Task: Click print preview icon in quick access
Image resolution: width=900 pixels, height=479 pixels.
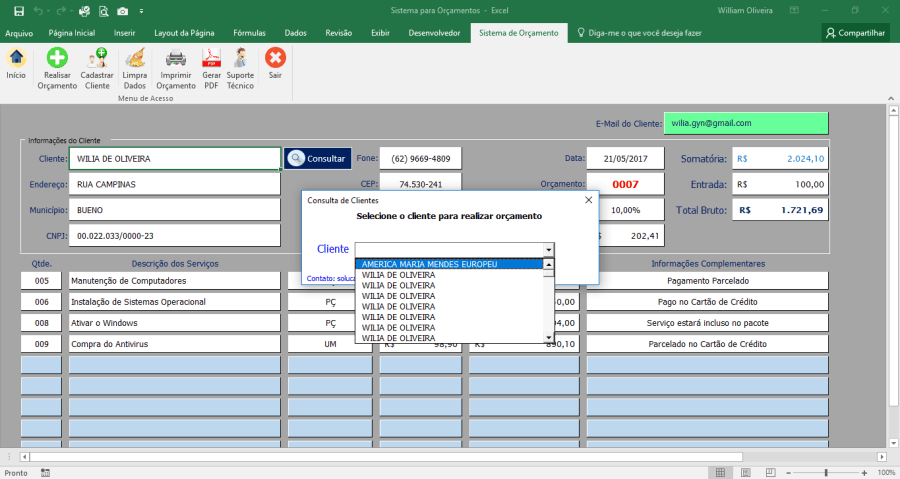Action: pos(103,11)
